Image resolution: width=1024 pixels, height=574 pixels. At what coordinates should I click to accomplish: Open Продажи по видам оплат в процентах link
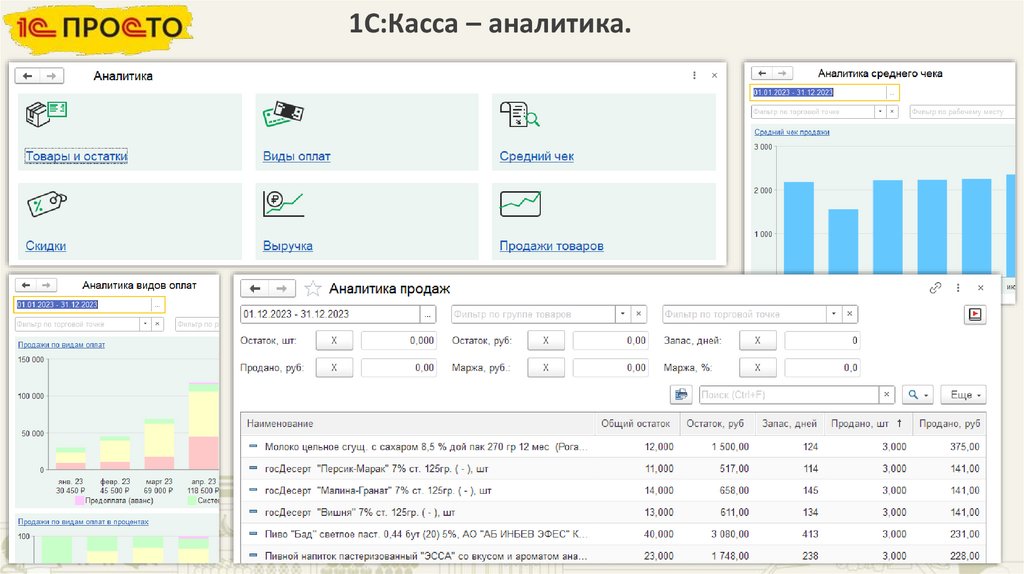[83, 522]
